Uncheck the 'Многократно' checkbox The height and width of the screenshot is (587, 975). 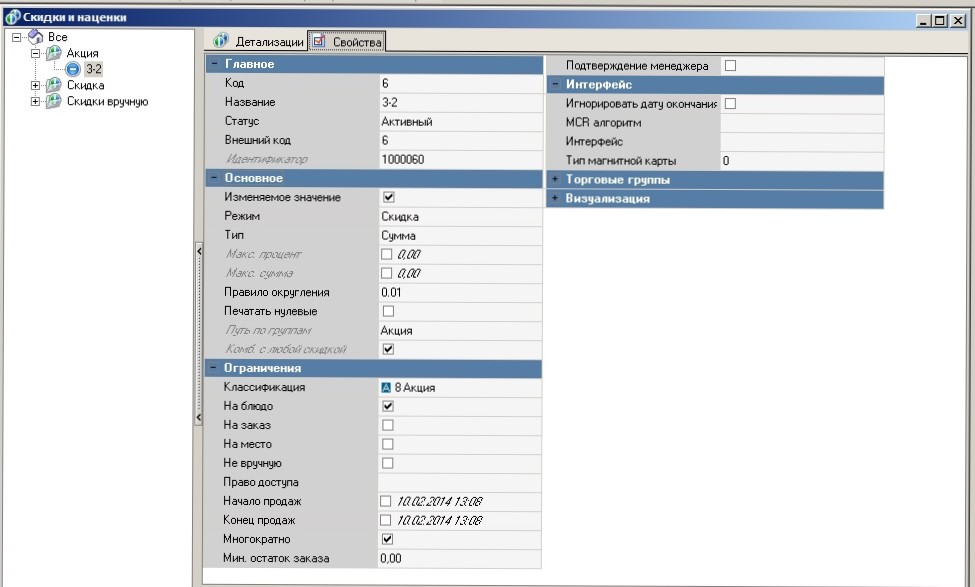coord(388,539)
